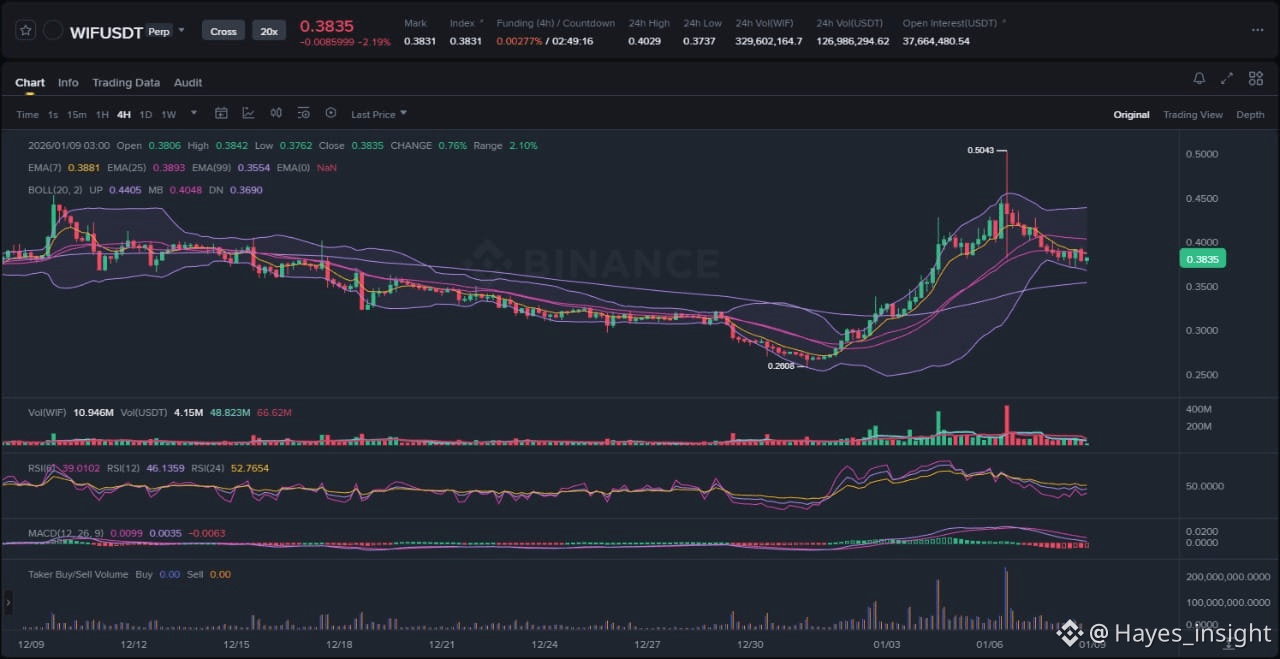The image size is (1280, 659).
Task: Select the 1D time interval
Action: pos(146,115)
